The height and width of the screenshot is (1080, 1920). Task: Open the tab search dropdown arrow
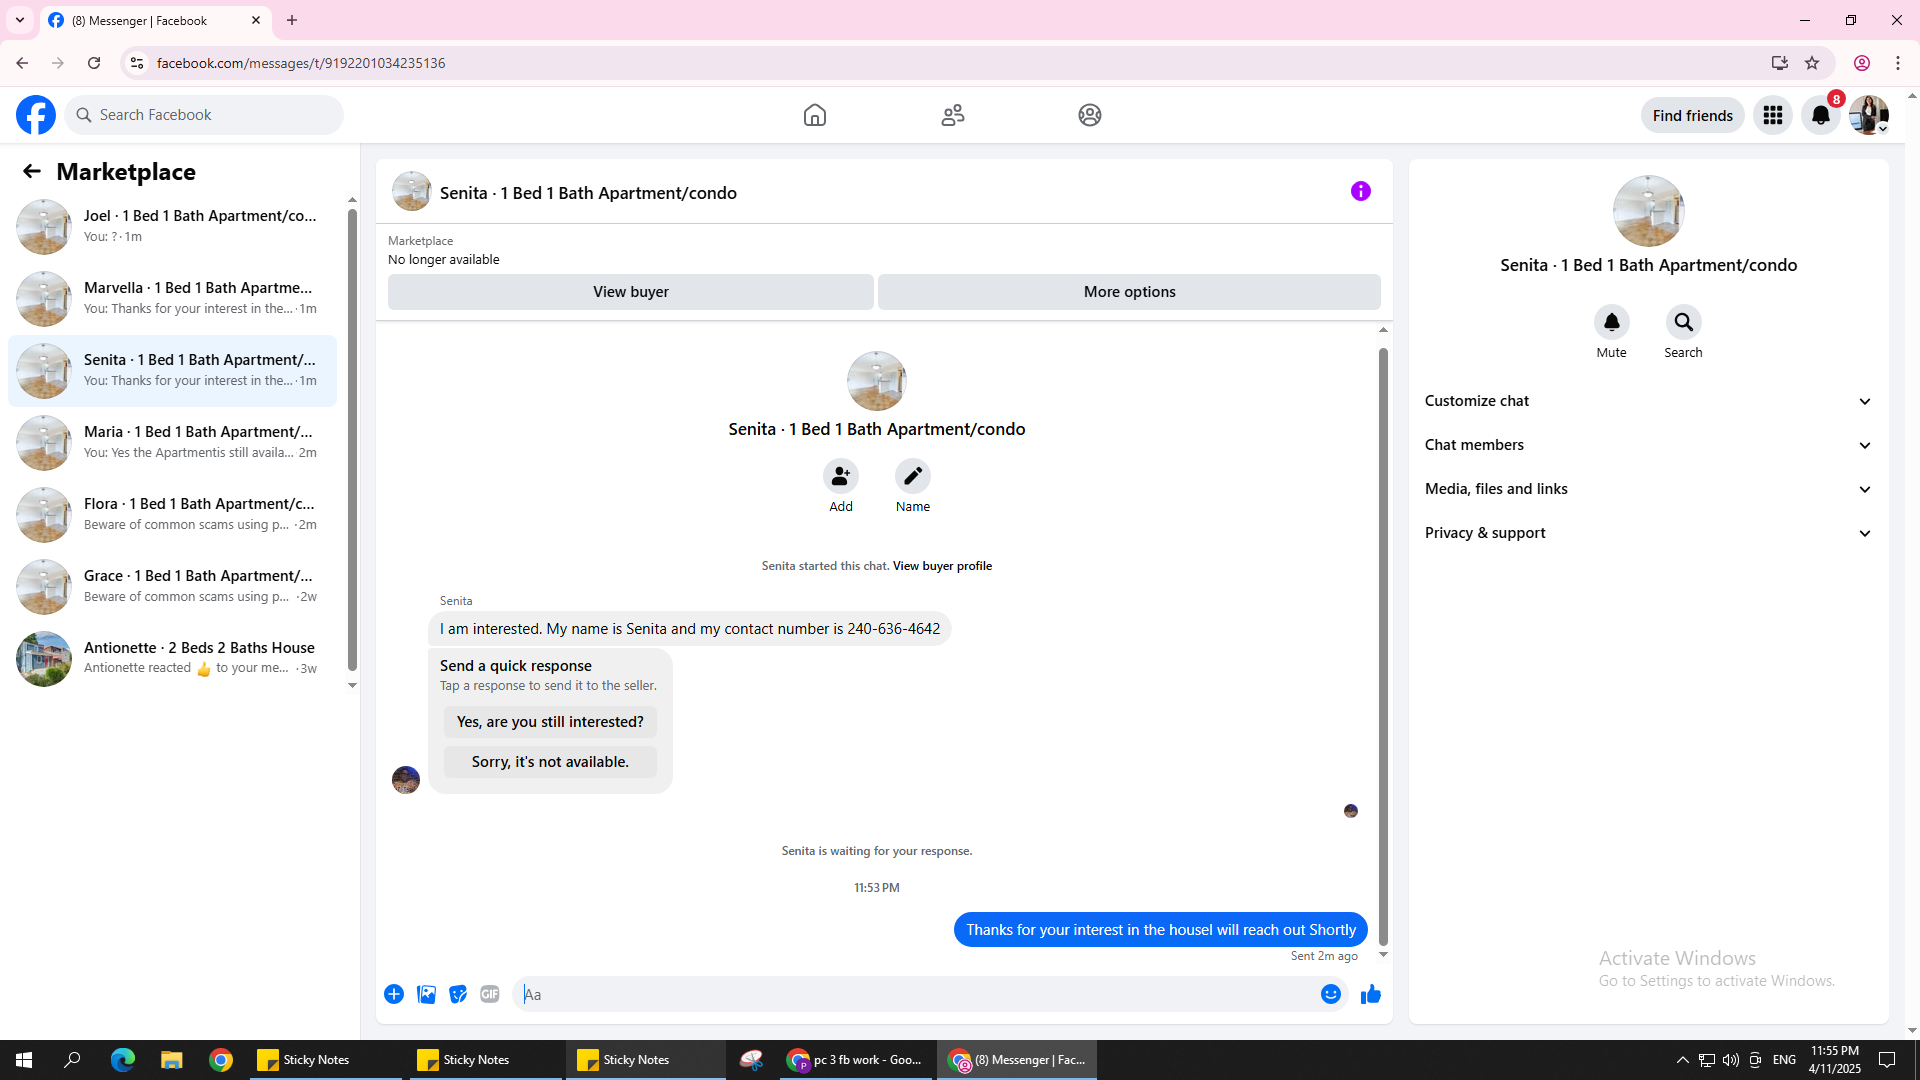(x=20, y=20)
